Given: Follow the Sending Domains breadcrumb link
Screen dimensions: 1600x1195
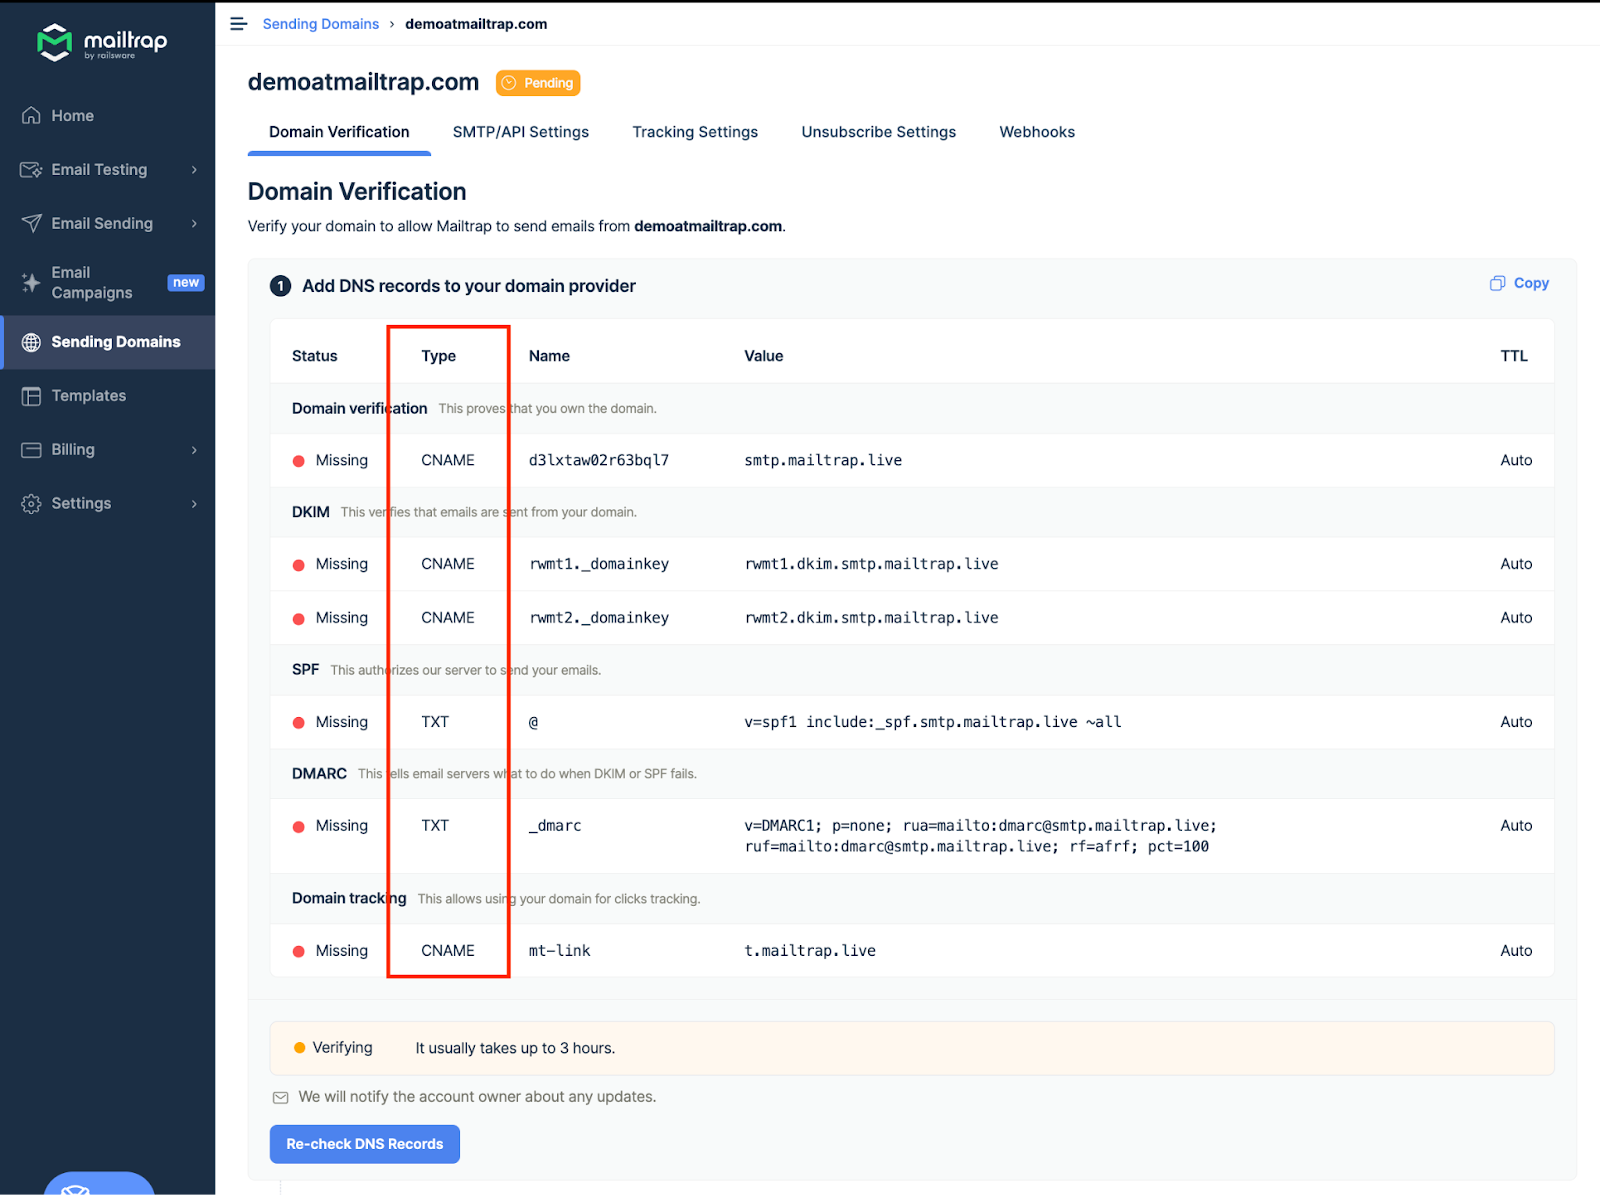Looking at the screenshot, I should pos(320,24).
